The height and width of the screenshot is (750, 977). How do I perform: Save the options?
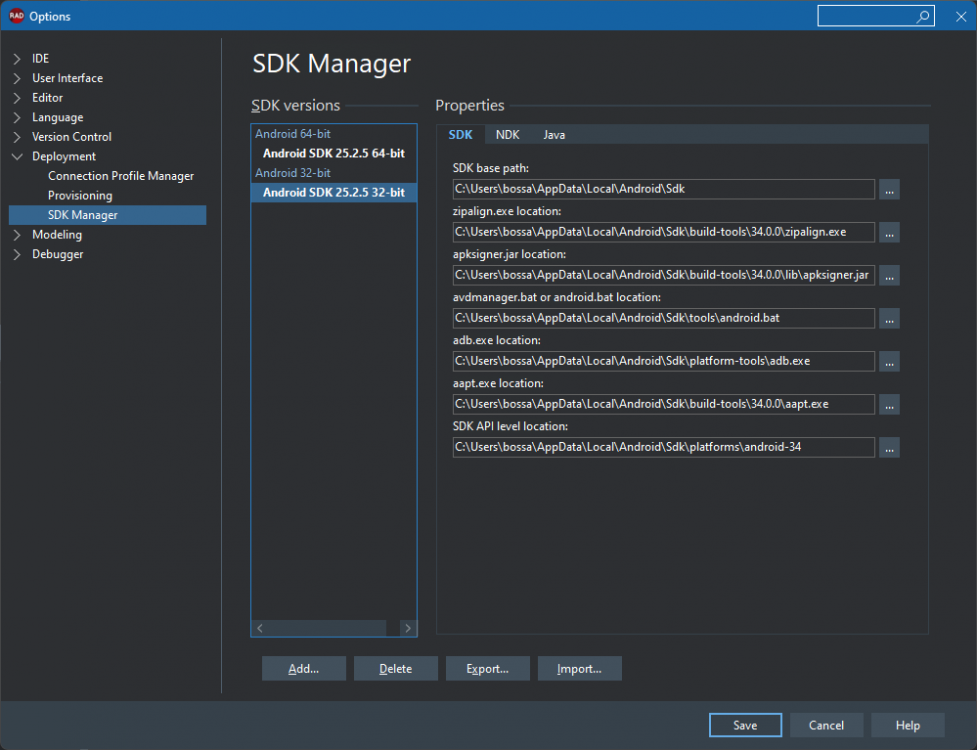pyautogui.click(x=745, y=725)
